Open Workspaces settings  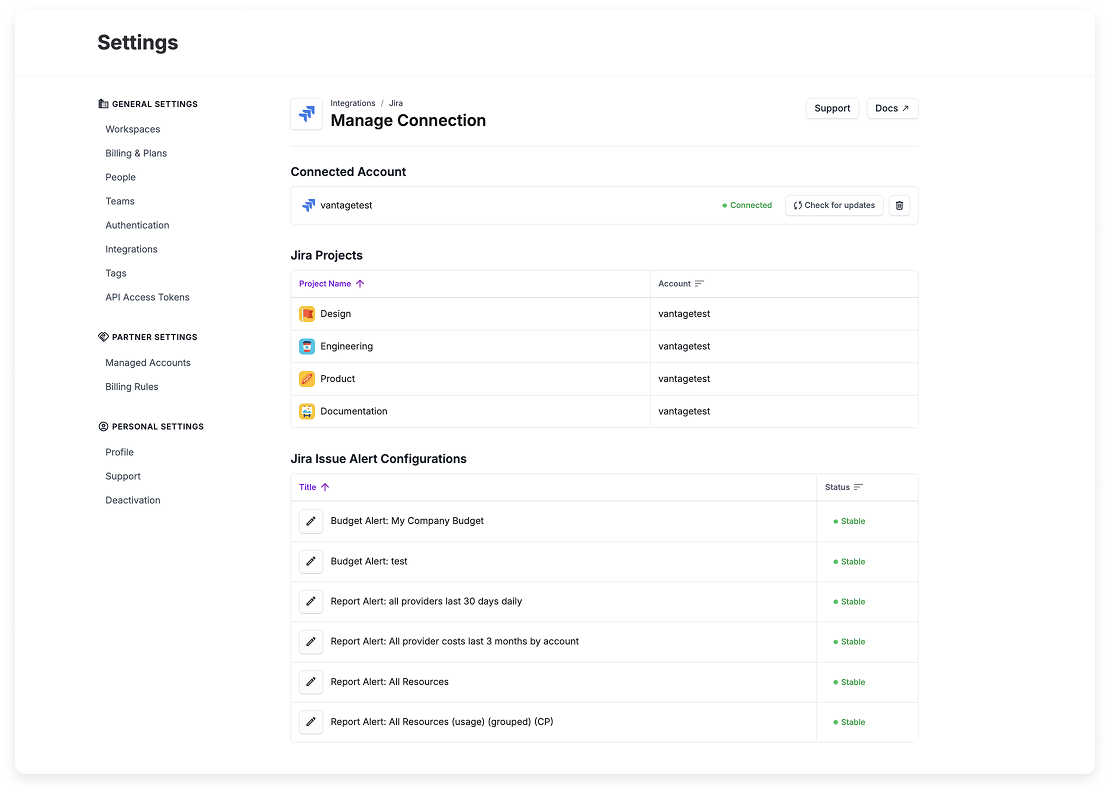[x=132, y=130]
